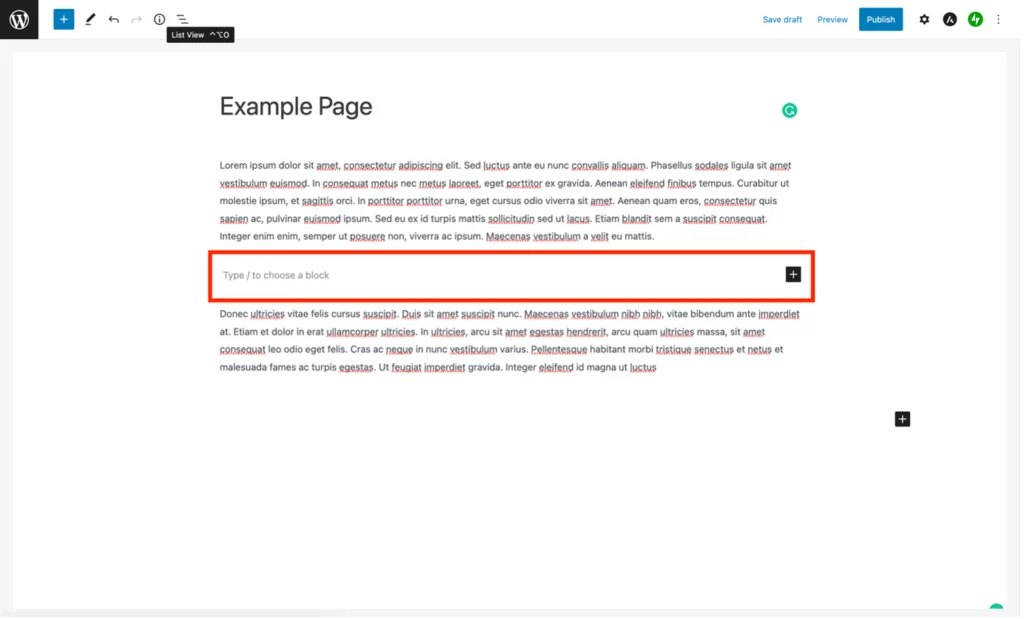1024x619 pixels.
Task: Add block using plus in empty paragraph
Action: pos(793,275)
